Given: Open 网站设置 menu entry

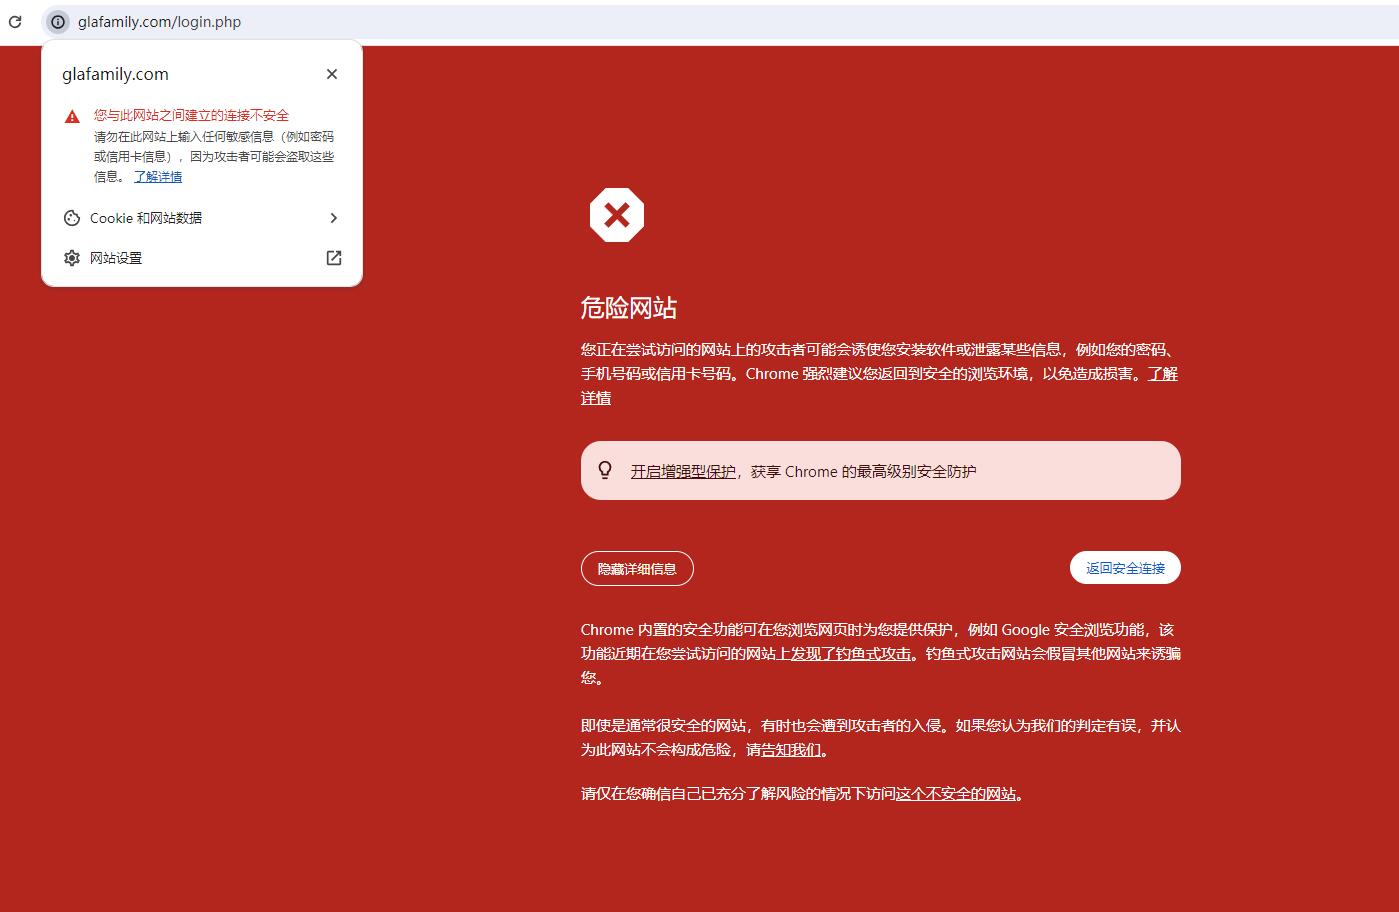Looking at the screenshot, I should click(202, 258).
